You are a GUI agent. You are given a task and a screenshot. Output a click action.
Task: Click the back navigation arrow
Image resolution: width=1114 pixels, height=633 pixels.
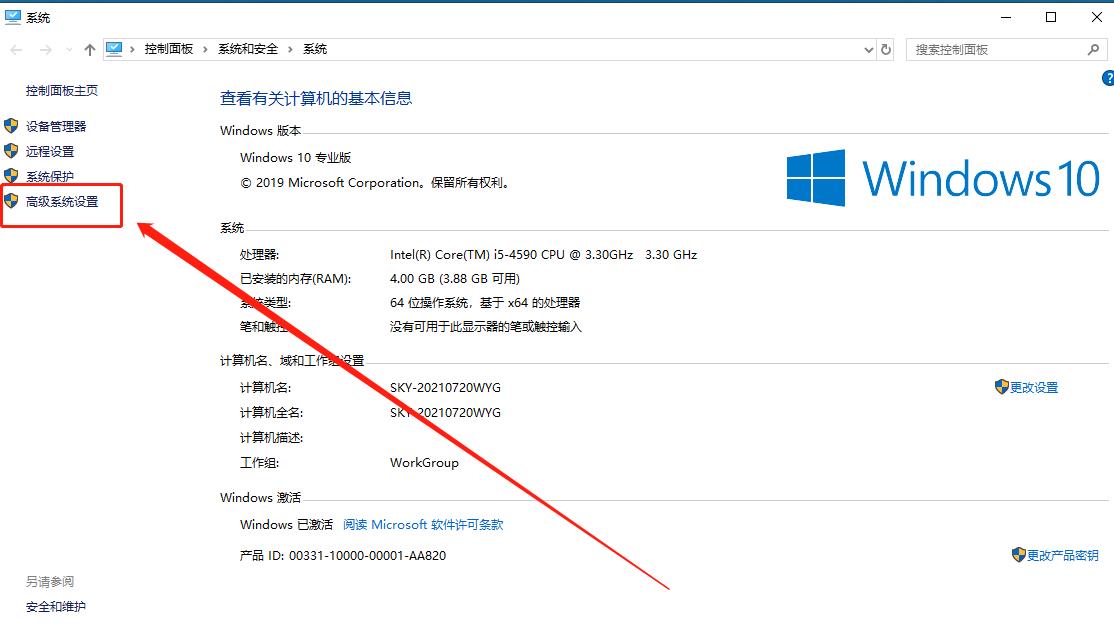(x=16, y=50)
